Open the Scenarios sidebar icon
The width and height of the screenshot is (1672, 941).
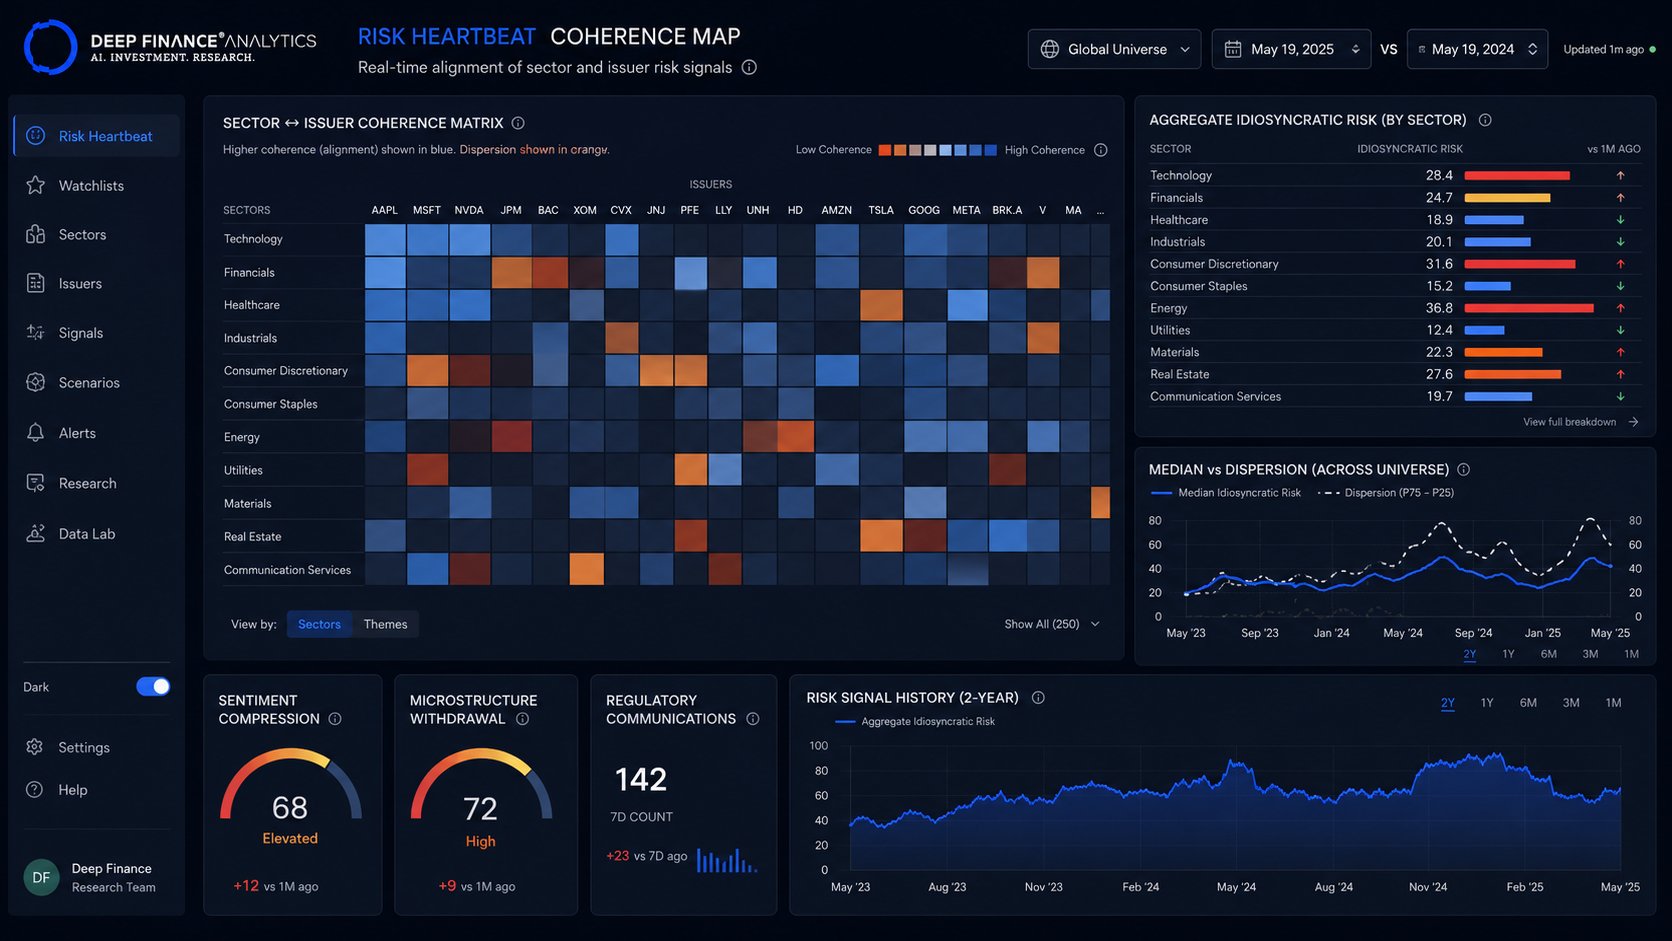coord(36,382)
